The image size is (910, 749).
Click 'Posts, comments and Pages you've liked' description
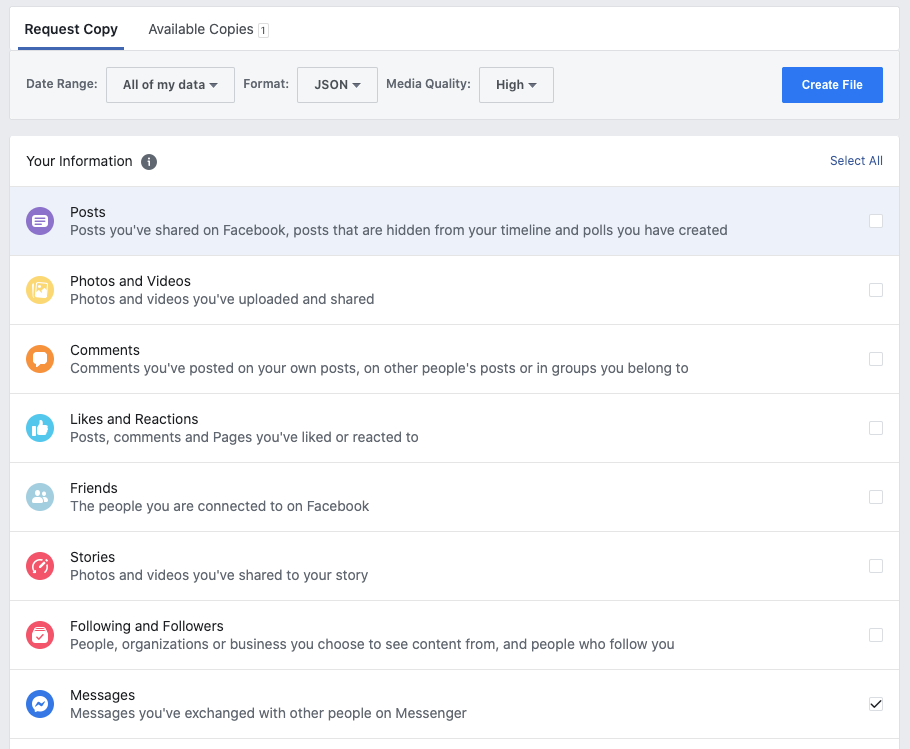pyautogui.click(x=244, y=437)
